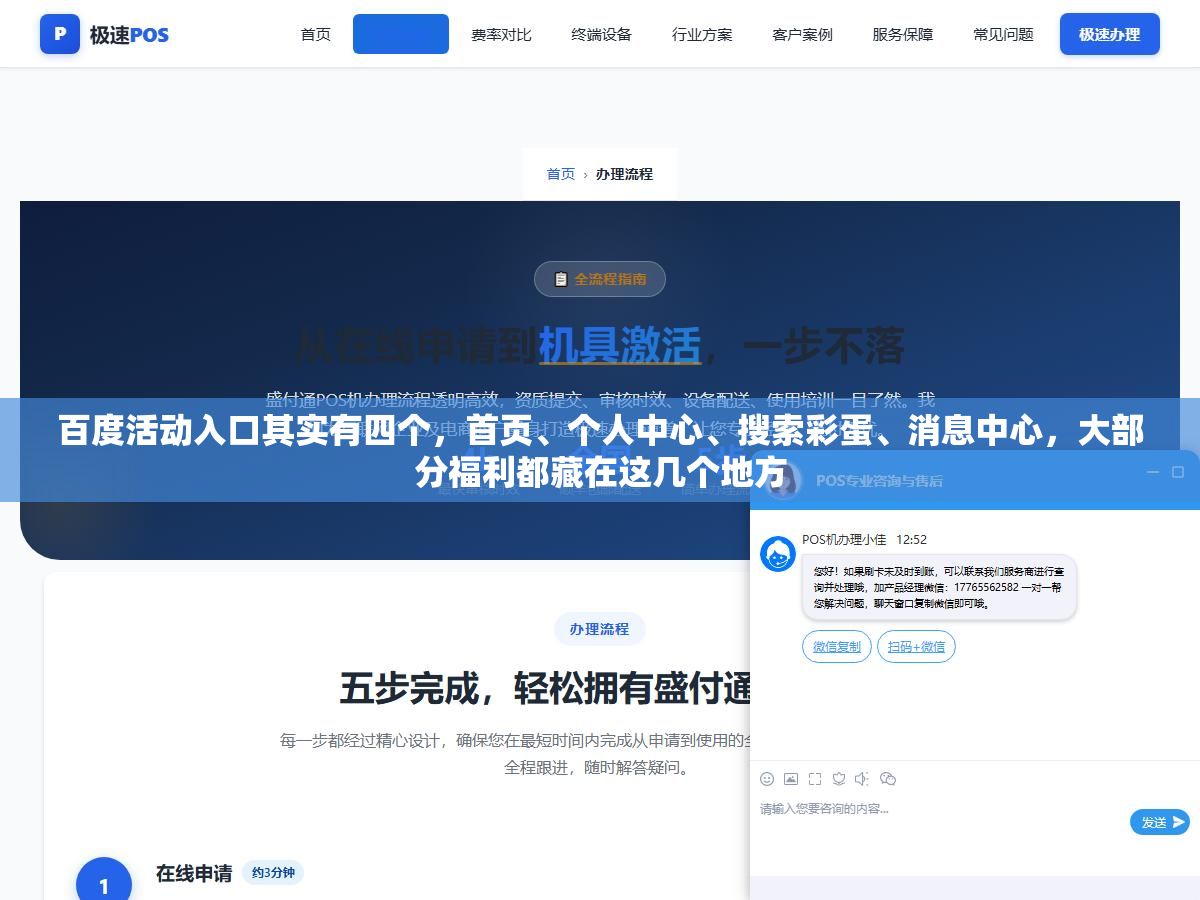
Task: Click the 全流程指南 badge
Action: [600, 279]
